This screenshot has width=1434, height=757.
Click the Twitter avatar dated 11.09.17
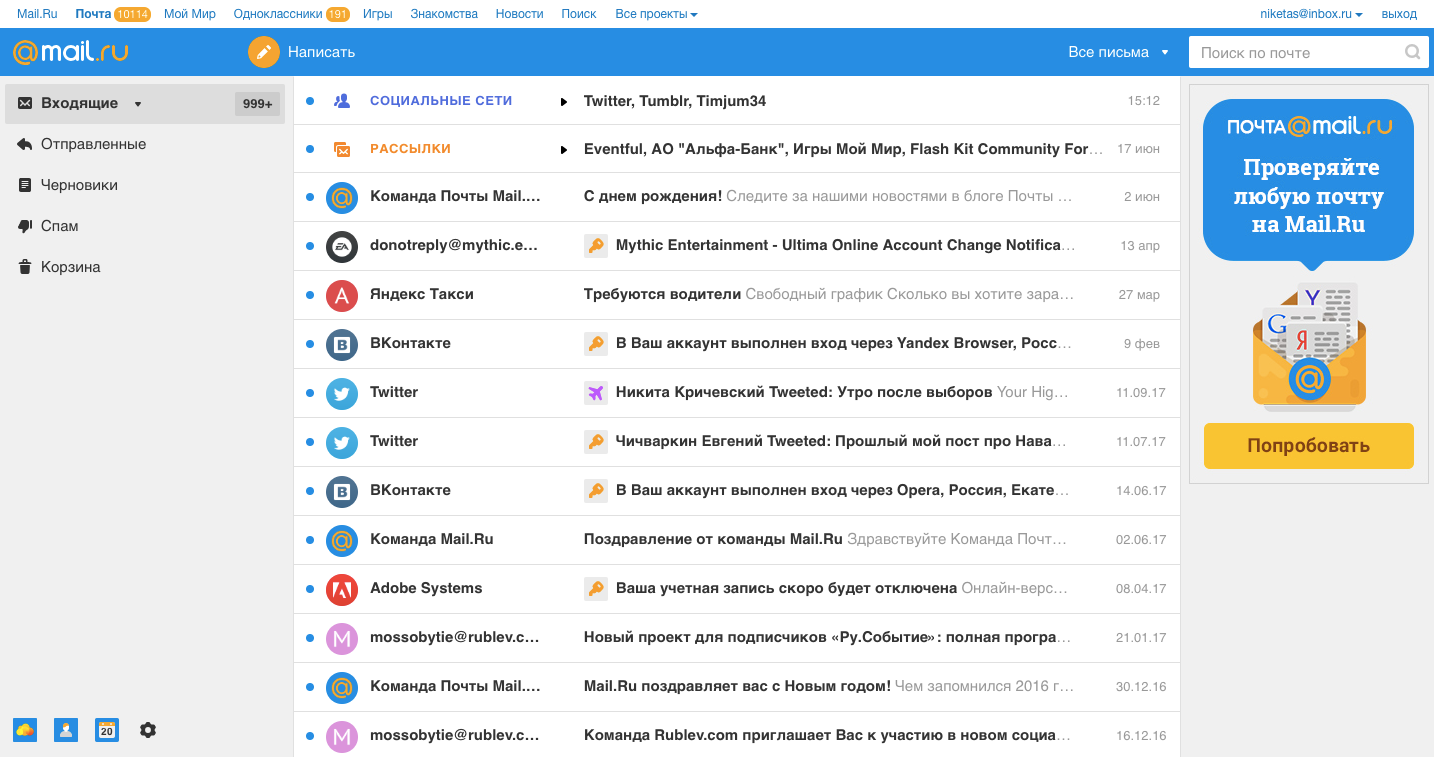342,393
